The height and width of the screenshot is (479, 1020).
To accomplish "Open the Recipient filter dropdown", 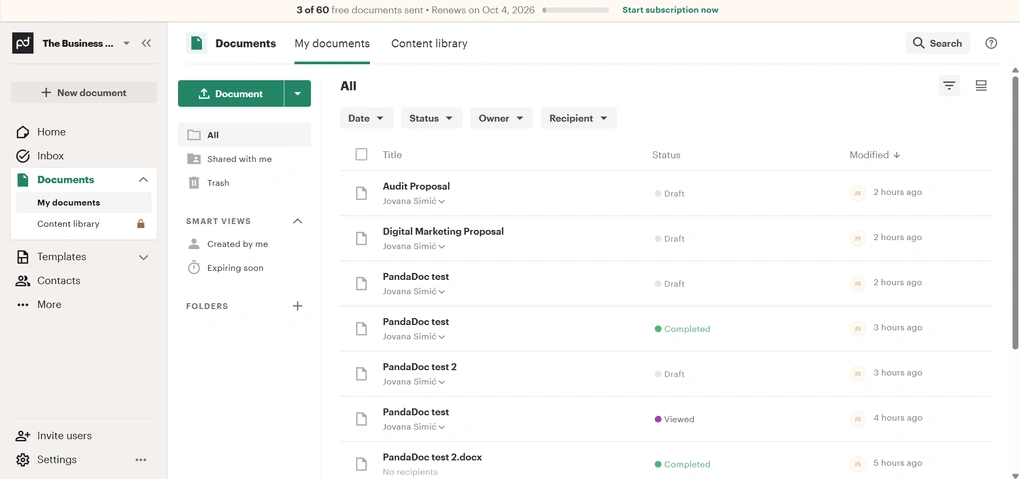I will (x=579, y=118).
